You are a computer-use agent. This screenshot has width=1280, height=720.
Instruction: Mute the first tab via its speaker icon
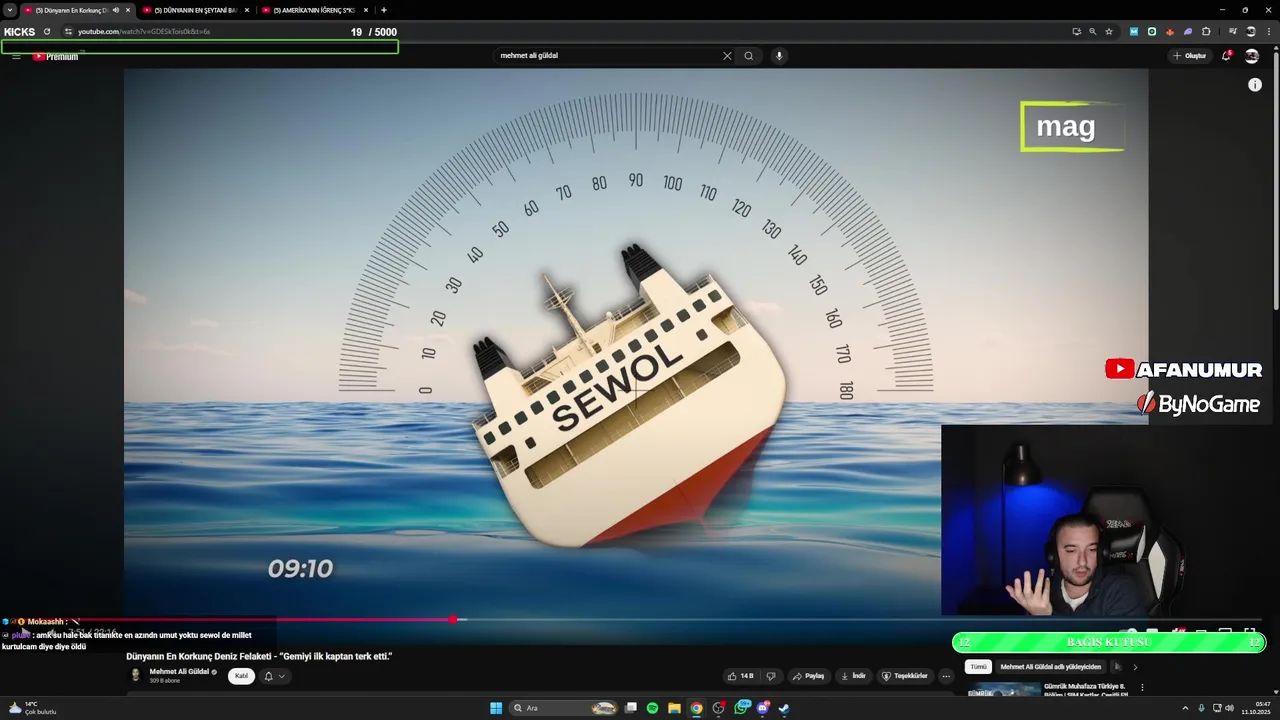tap(116, 10)
